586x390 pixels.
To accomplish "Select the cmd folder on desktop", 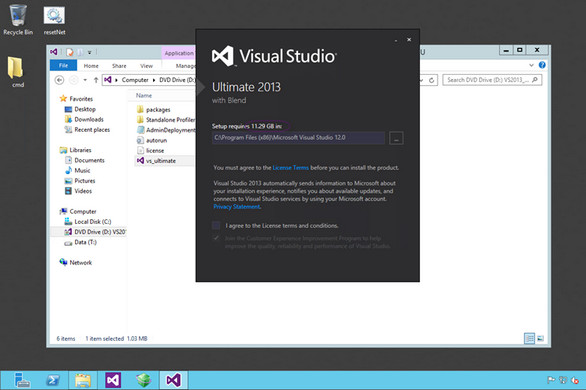I will [x=17, y=72].
